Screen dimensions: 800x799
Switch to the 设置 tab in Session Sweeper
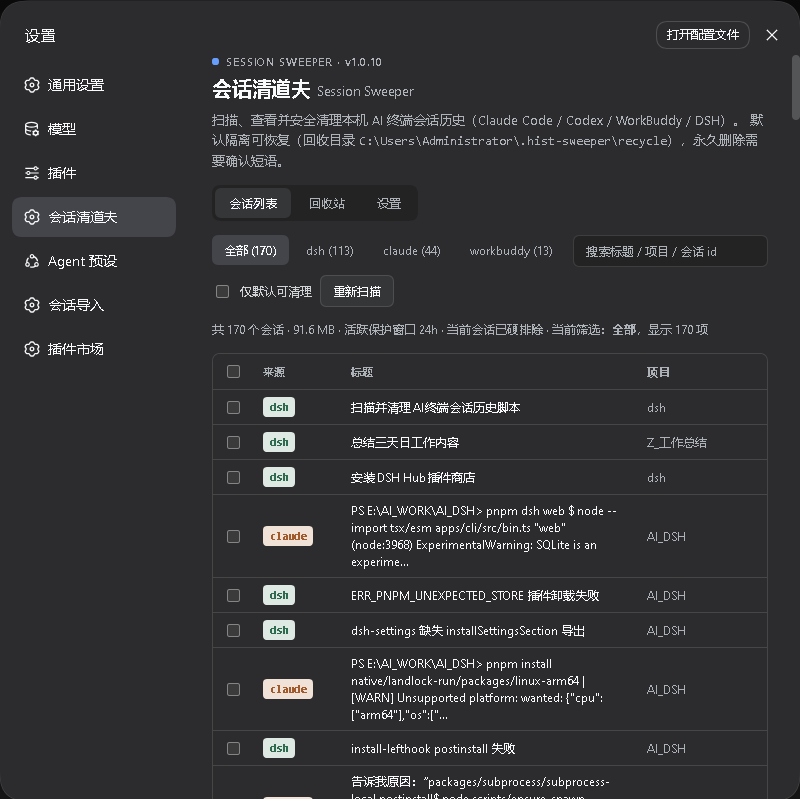[389, 203]
